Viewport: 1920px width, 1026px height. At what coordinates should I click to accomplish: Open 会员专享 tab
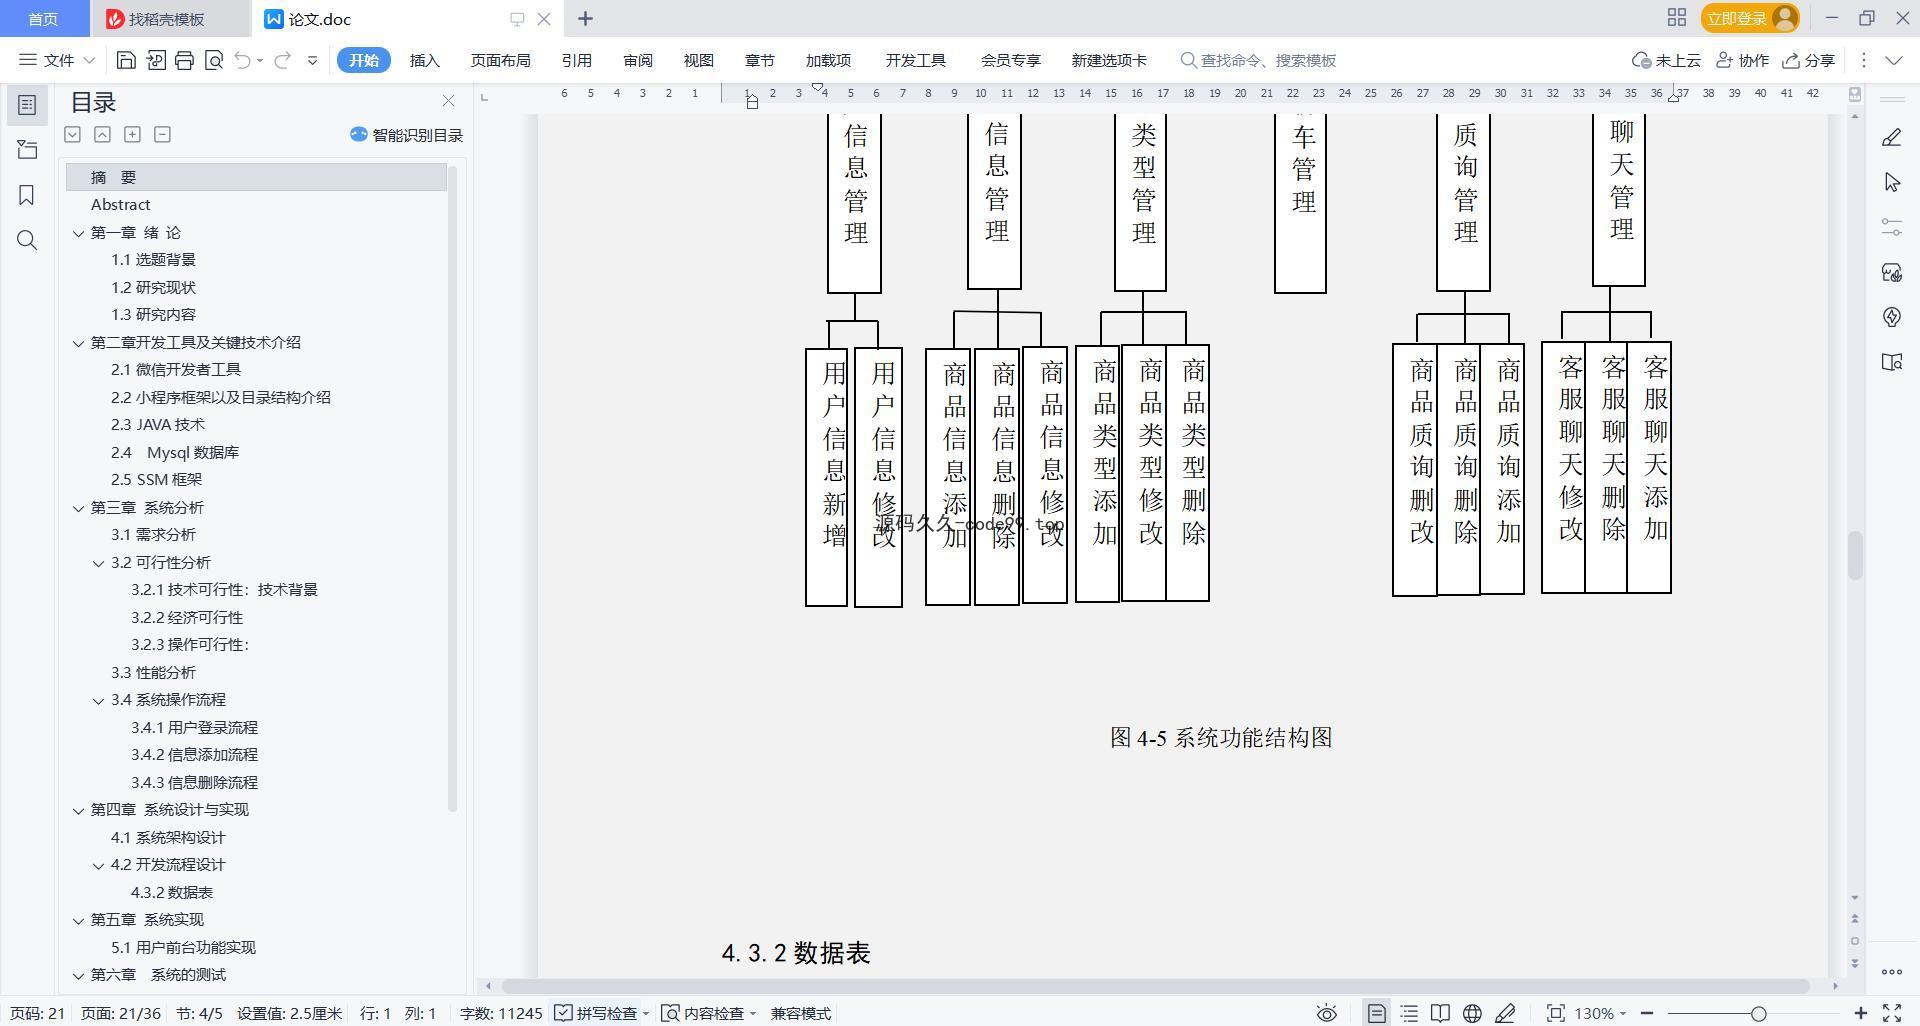(x=1010, y=60)
